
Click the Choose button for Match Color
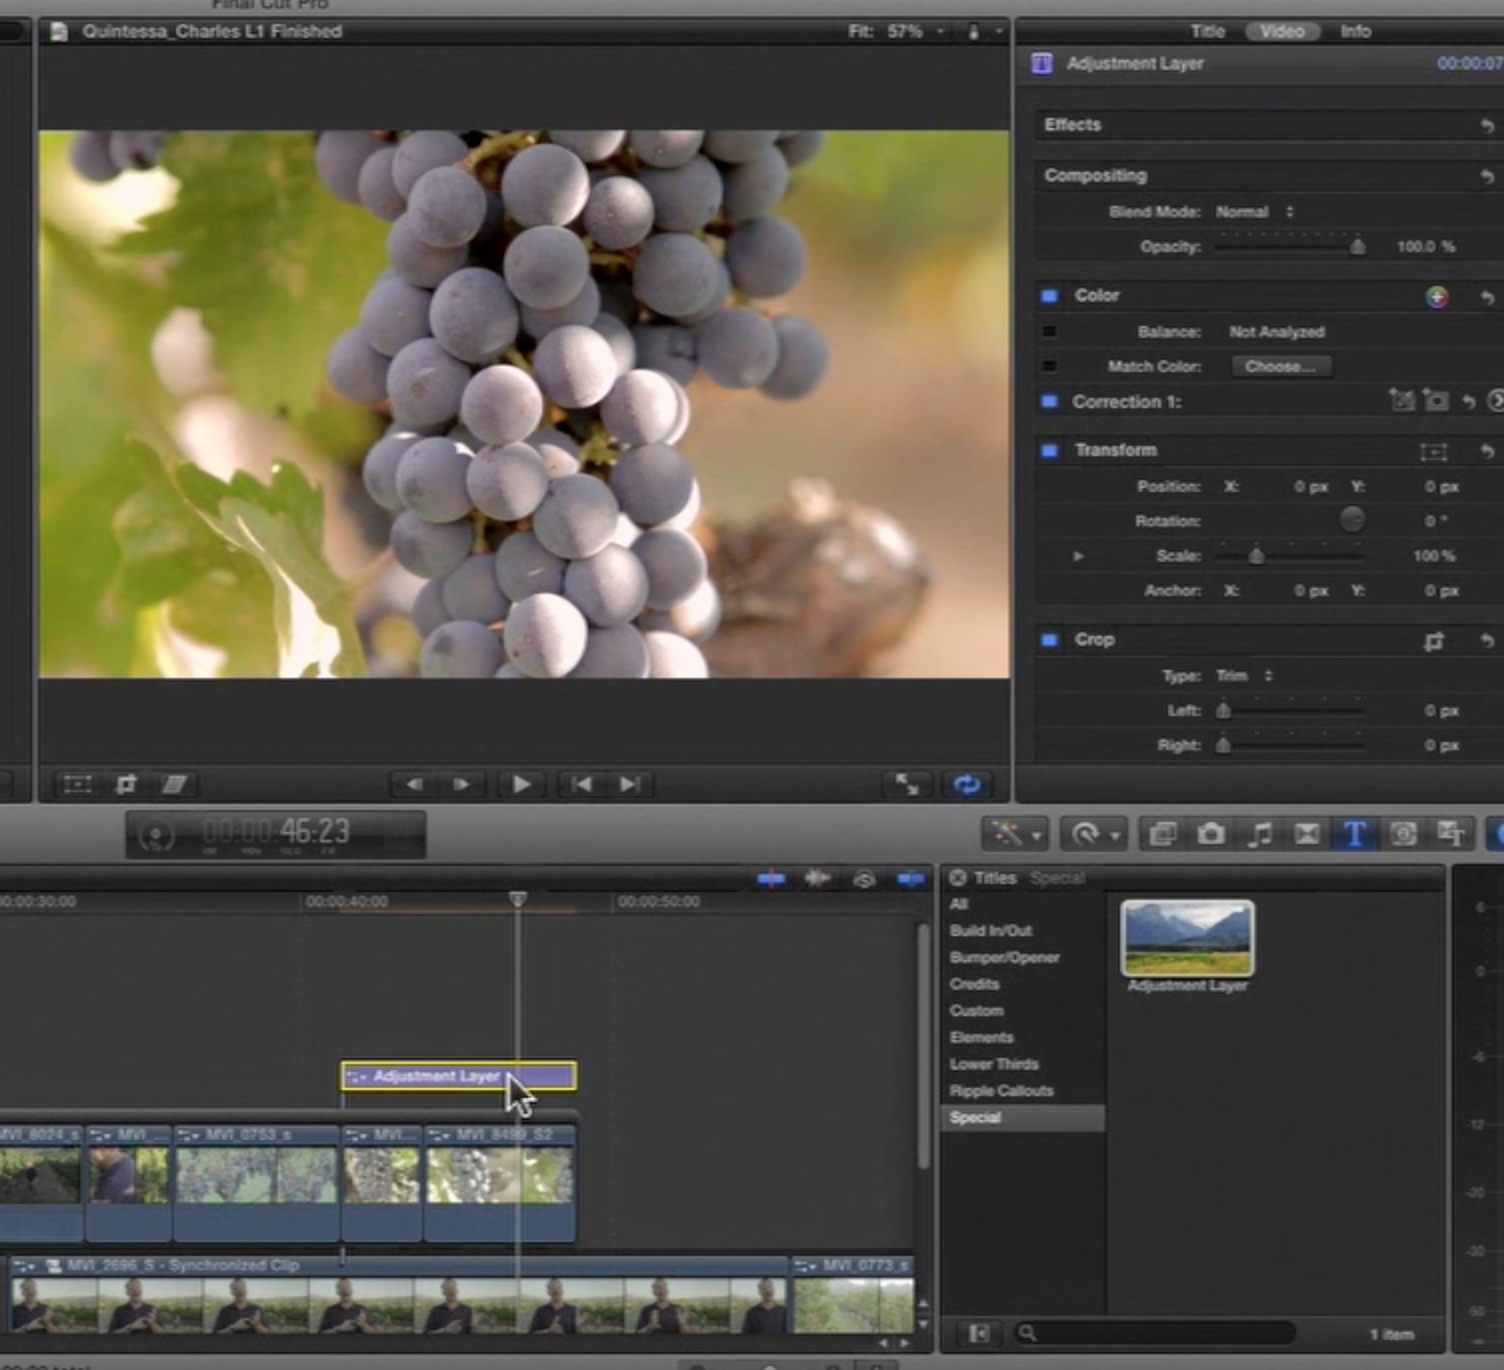pos(1280,366)
